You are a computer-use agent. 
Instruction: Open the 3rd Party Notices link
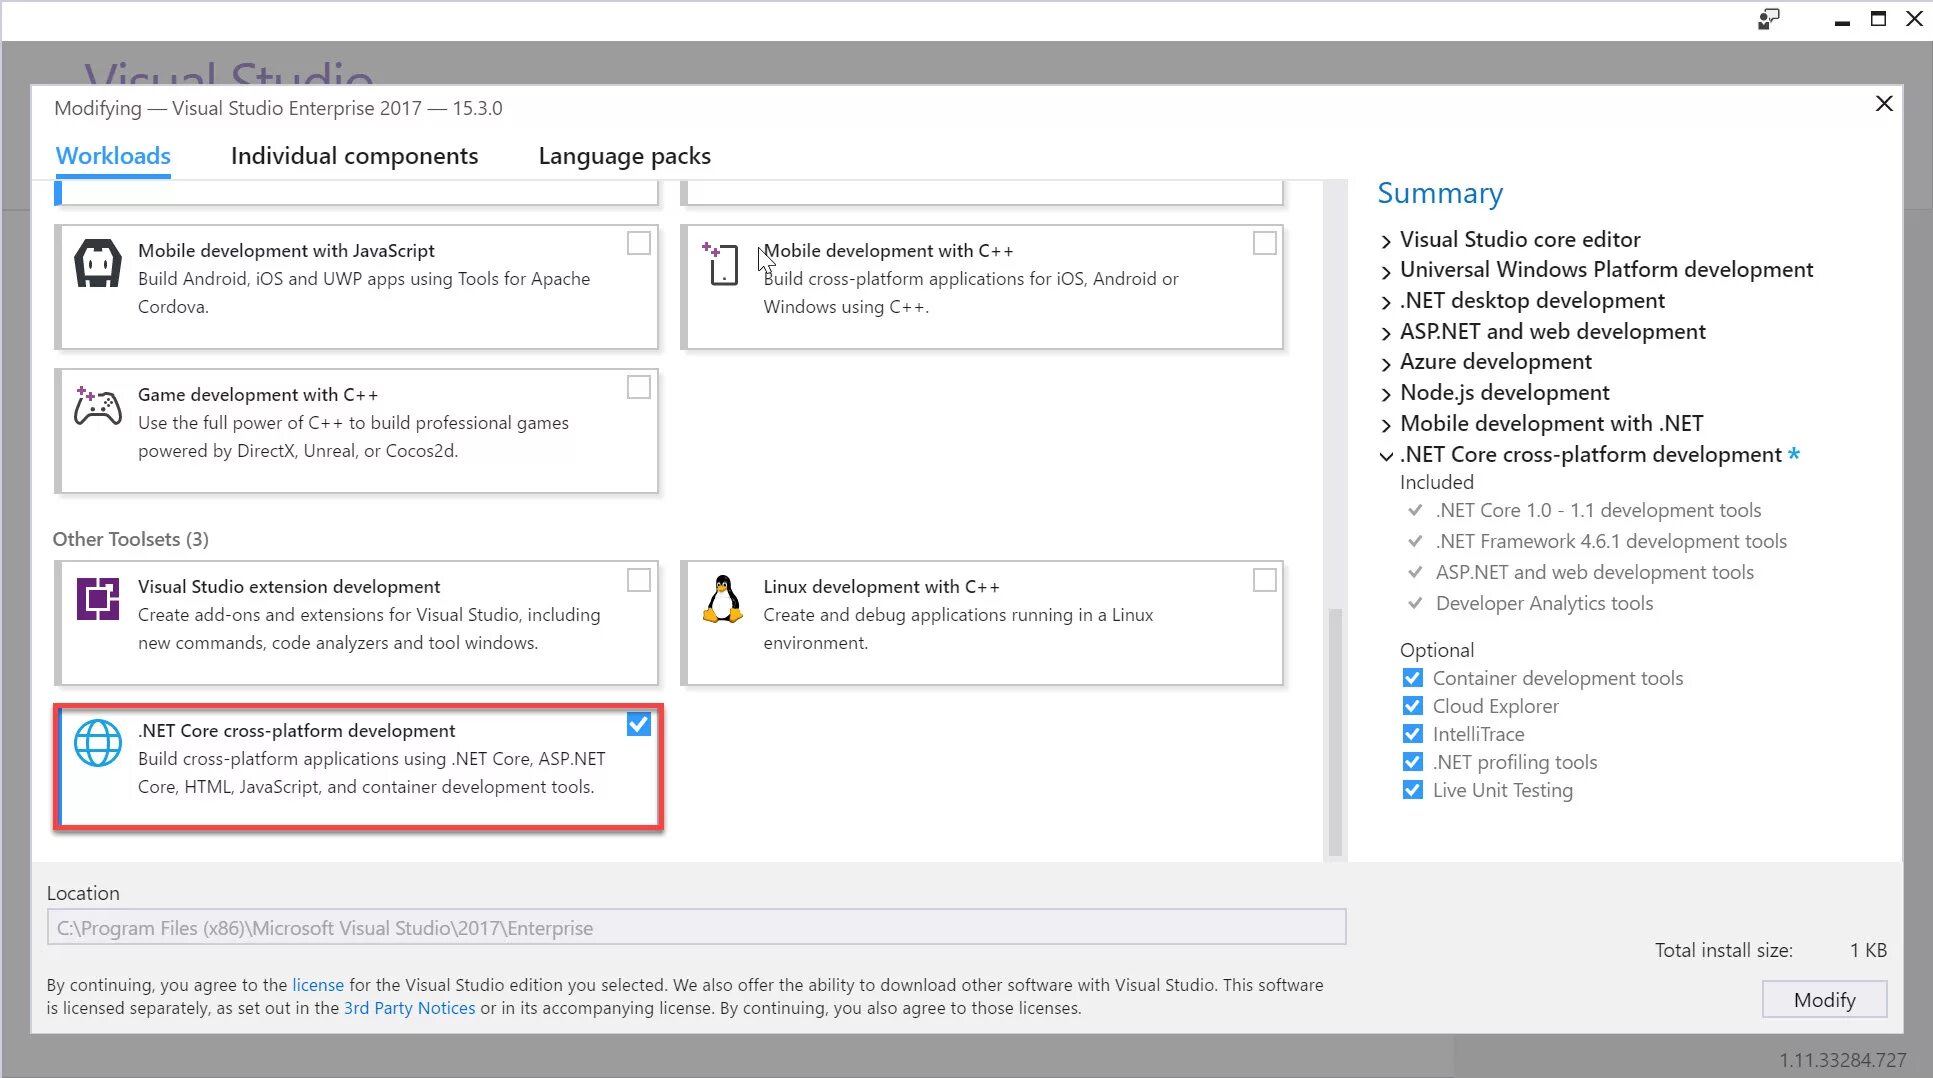click(409, 1008)
